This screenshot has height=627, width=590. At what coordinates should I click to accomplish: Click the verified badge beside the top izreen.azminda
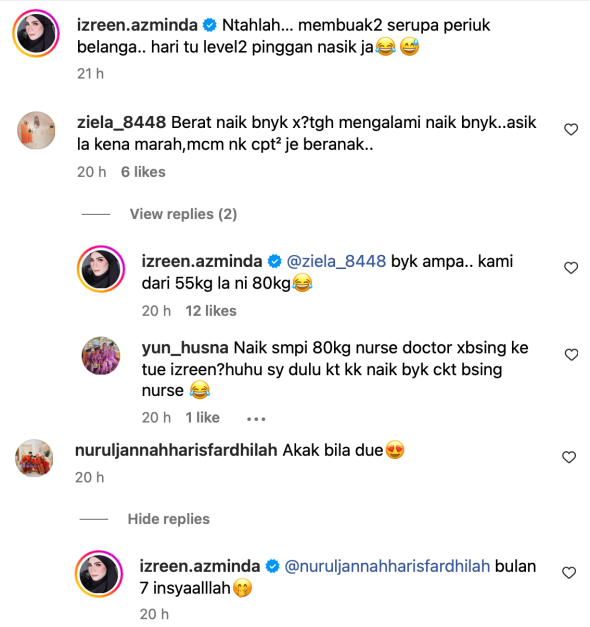(x=210, y=25)
